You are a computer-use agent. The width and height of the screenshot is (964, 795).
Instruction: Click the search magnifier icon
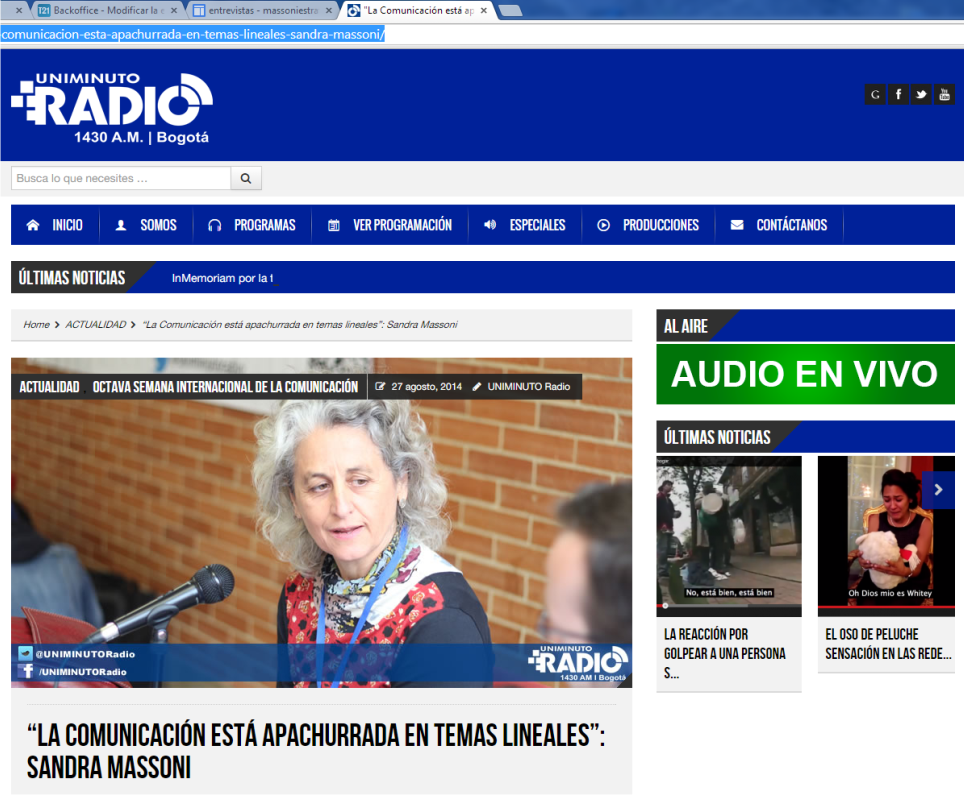(246, 177)
